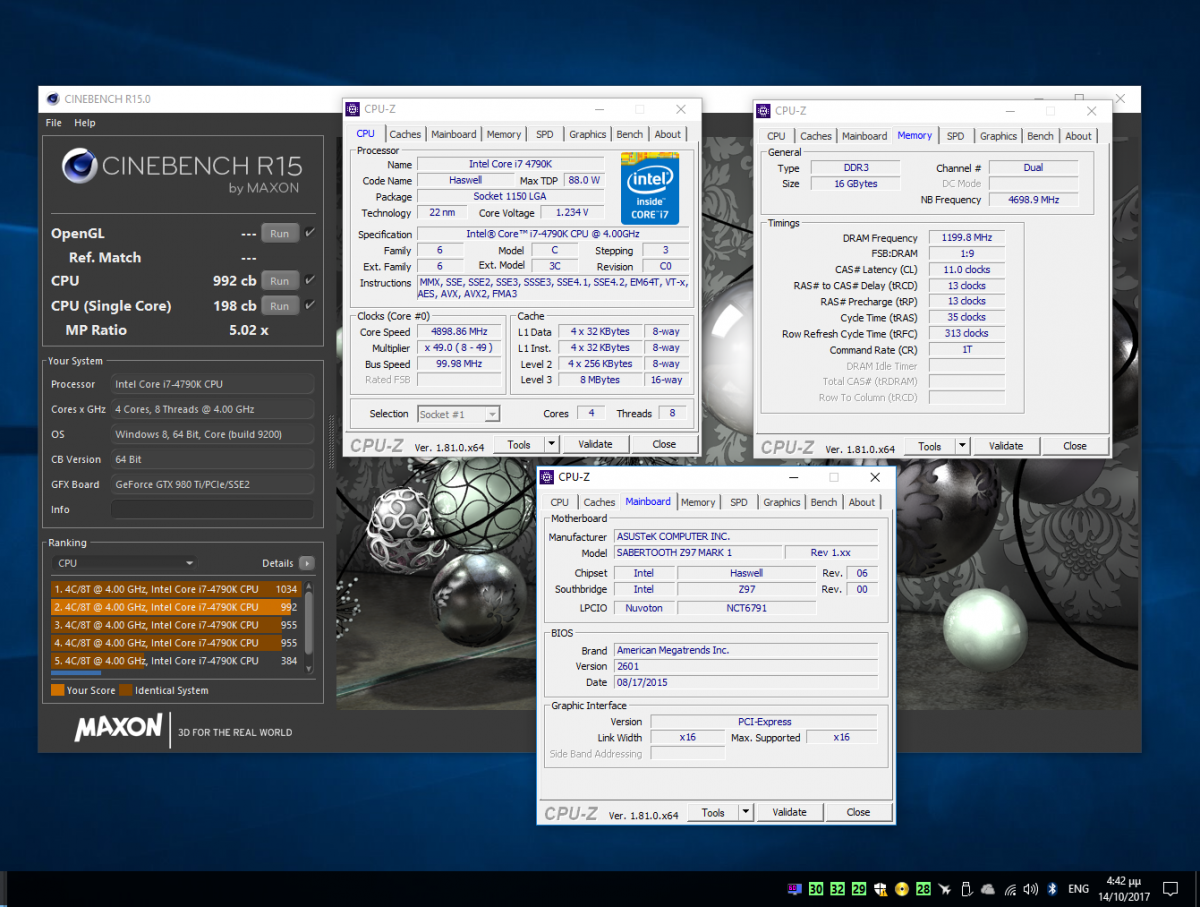This screenshot has height=907, width=1200.
Task: Run the CPU benchmark in Cinebench
Action: [x=280, y=281]
